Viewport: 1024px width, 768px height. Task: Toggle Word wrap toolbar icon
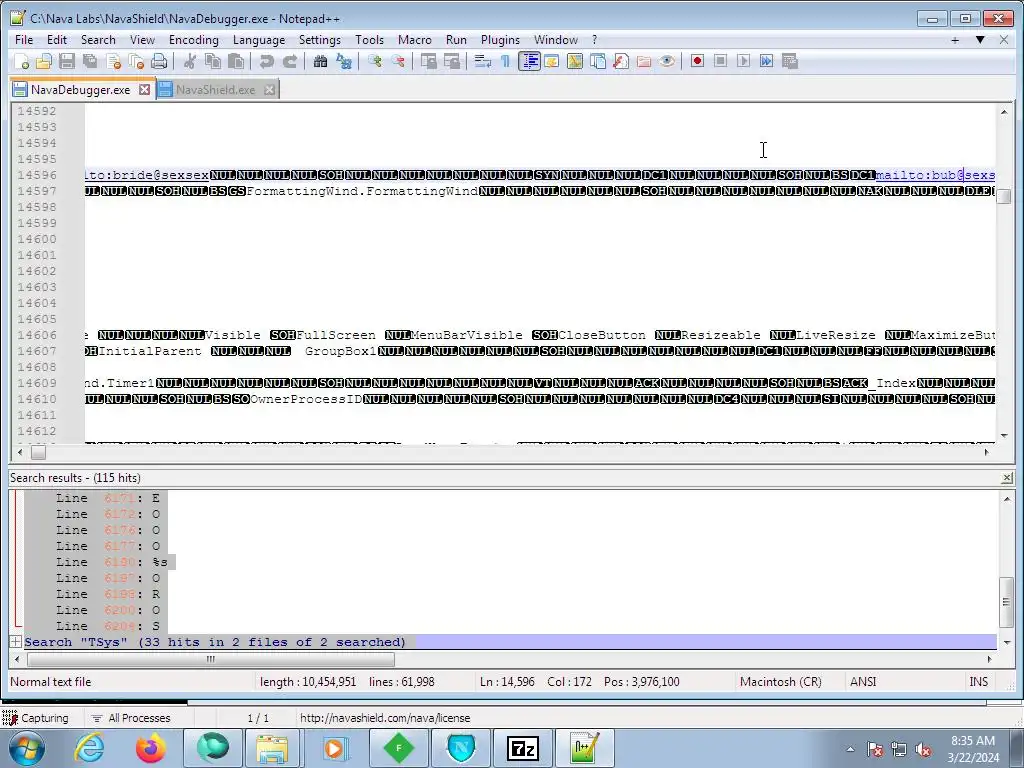pyautogui.click(x=483, y=61)
